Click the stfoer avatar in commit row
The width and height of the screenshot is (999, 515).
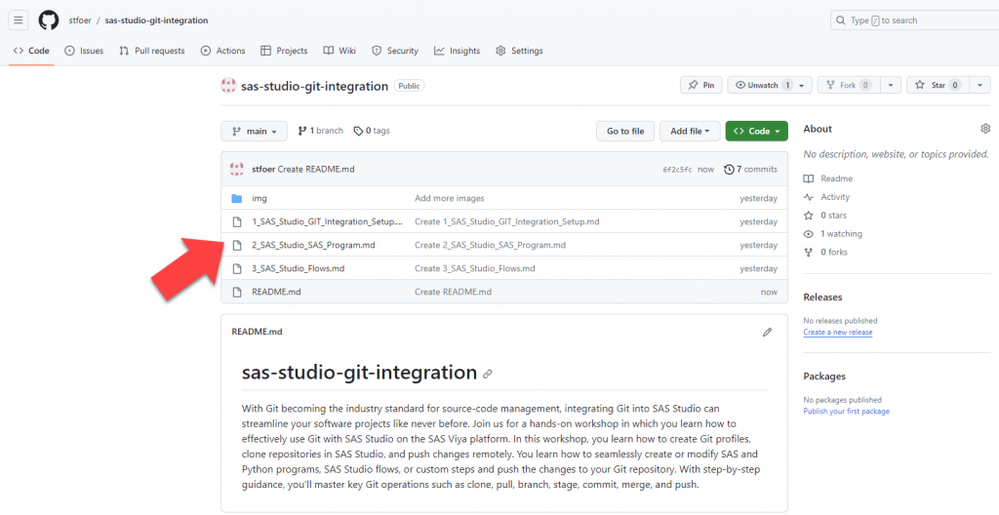tap(237, 169)
